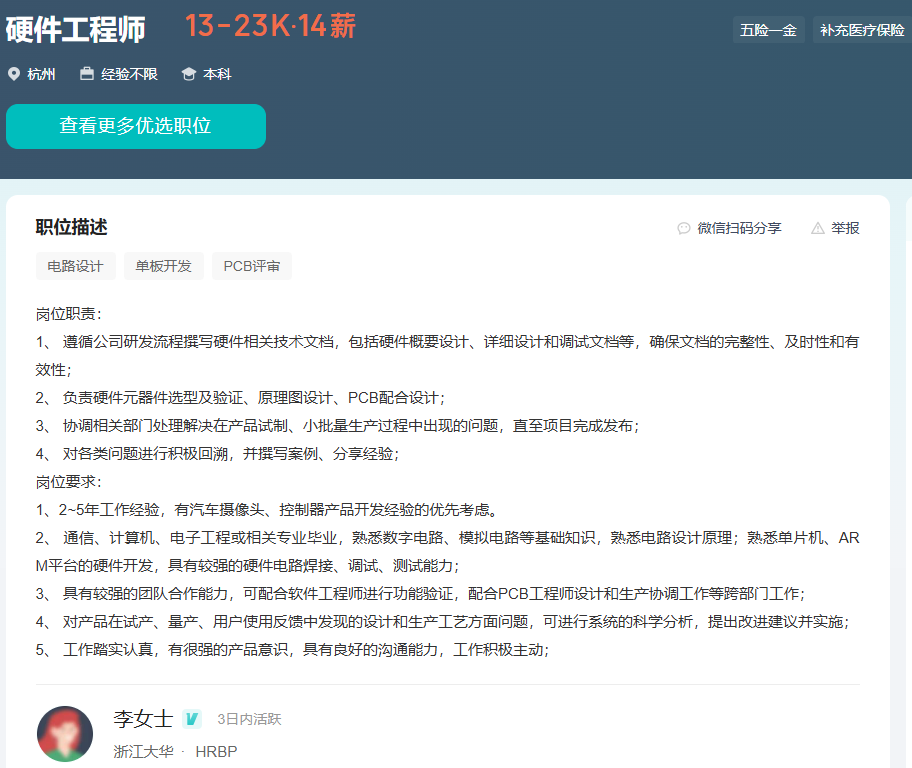Click the verified badge next to 李女士
The width and height of the screenshot is (912, 768).
click(193, 719)
